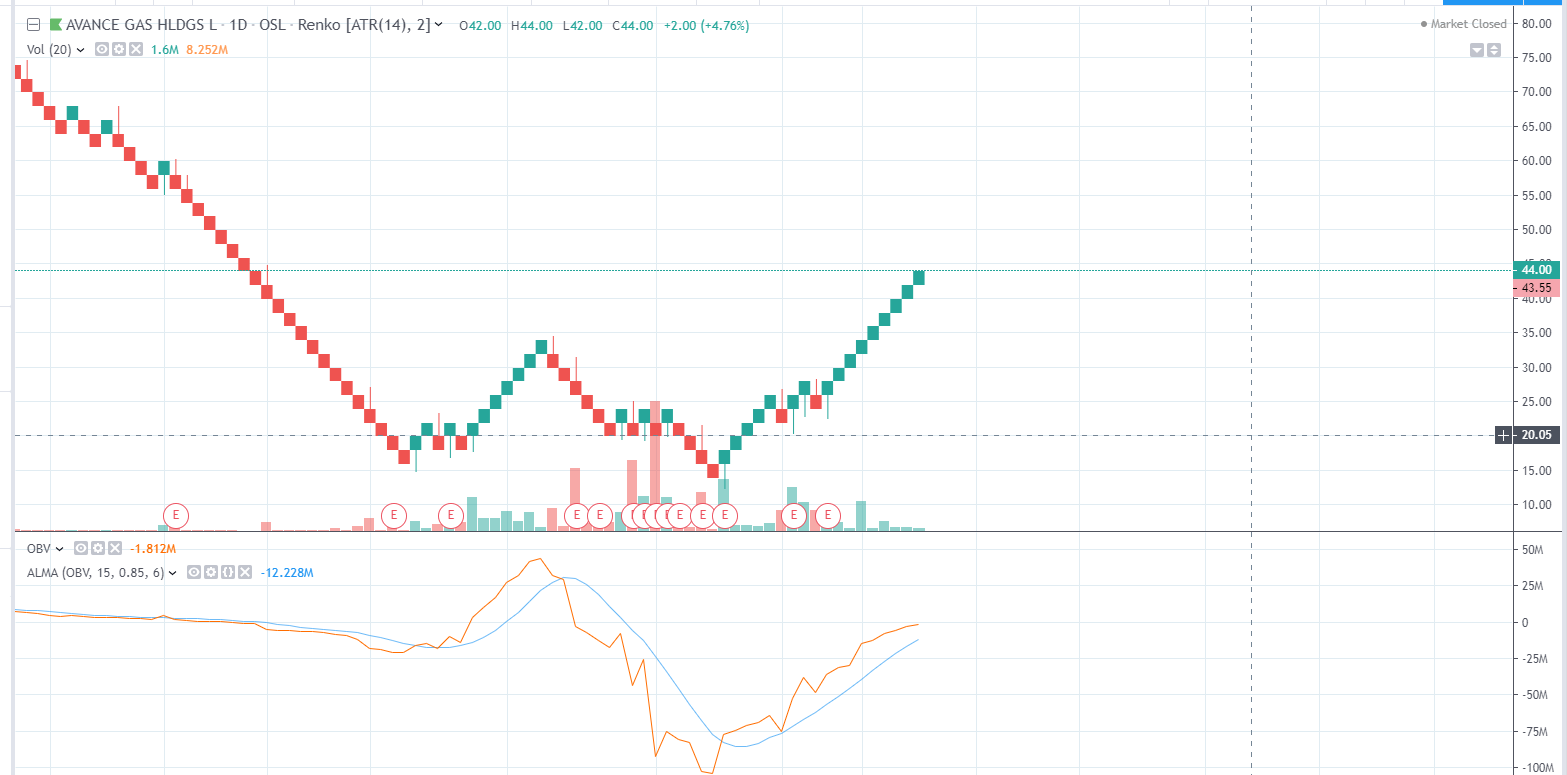Hide the Vol (20) indicator via its eye icon
This screenshot has width=1567, height=775.
click(102, 49)
